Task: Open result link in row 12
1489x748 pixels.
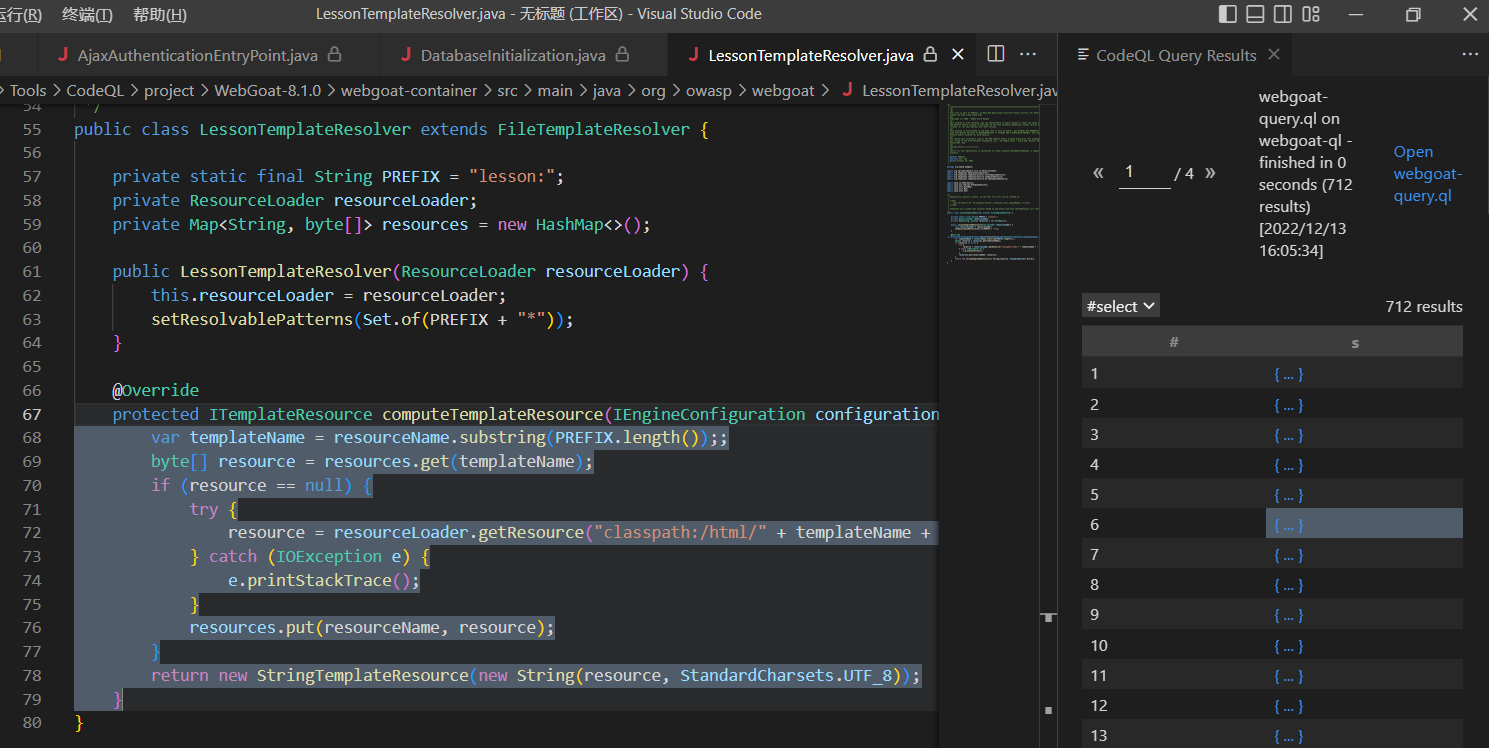Action: point(1288,705)
